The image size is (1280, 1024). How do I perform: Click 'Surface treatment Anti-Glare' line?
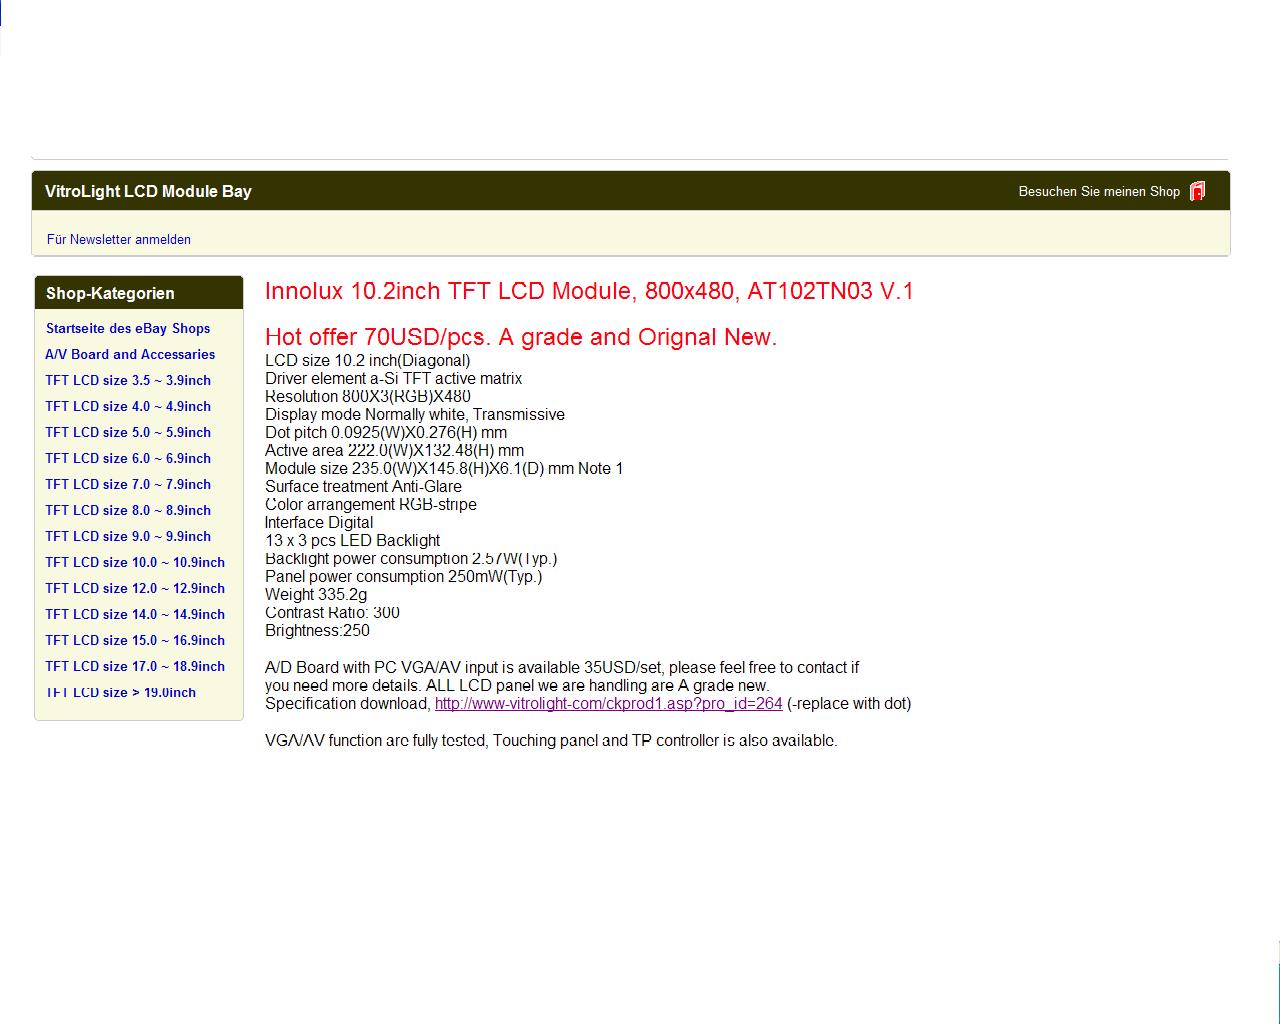point(364,486)
